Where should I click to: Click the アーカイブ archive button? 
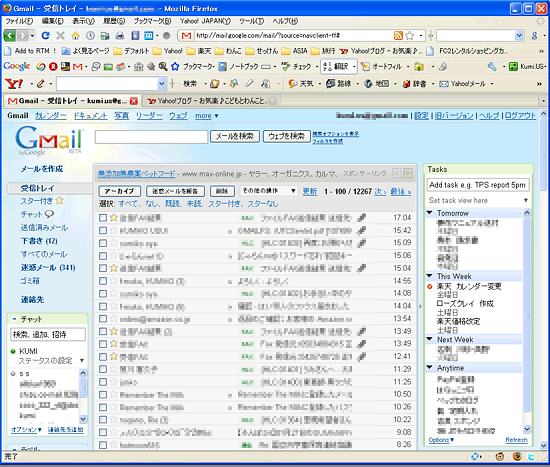click(x=120, y=191)
